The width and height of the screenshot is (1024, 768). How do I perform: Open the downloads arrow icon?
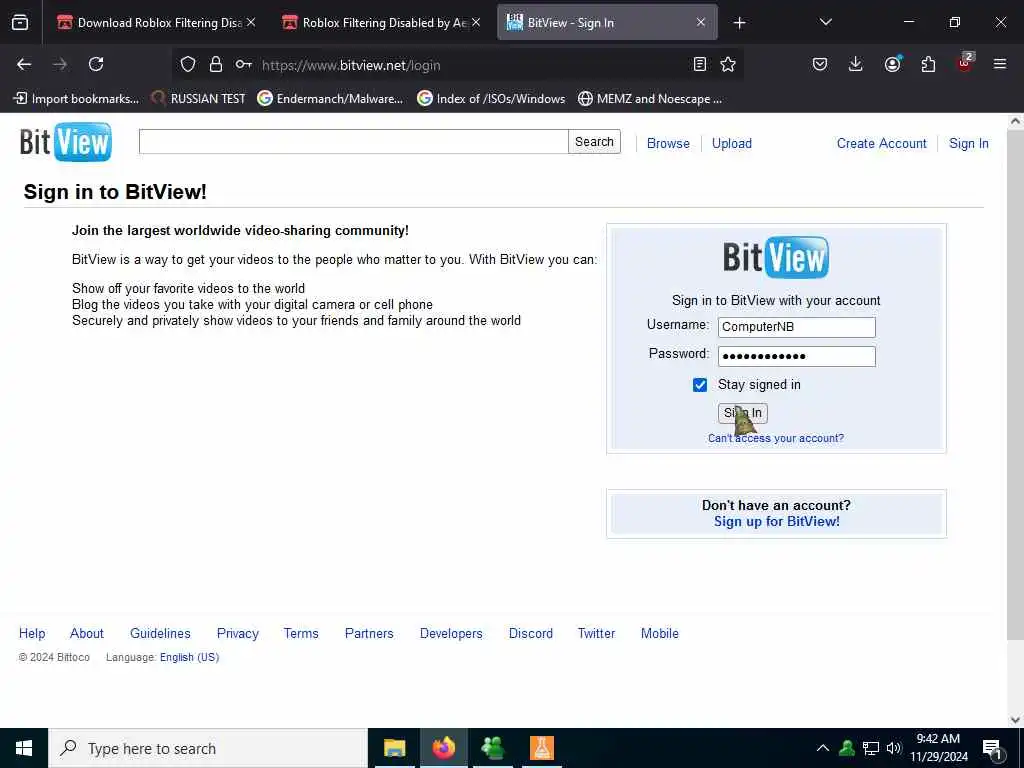pos(856,64)
